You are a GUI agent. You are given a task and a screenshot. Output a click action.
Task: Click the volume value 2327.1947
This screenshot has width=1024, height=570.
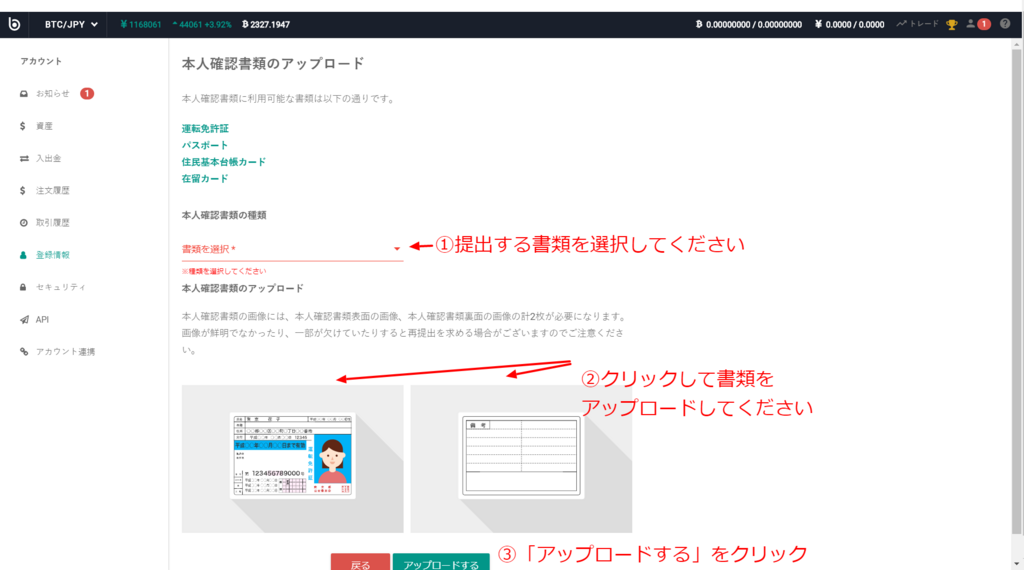tap(266, 25)
